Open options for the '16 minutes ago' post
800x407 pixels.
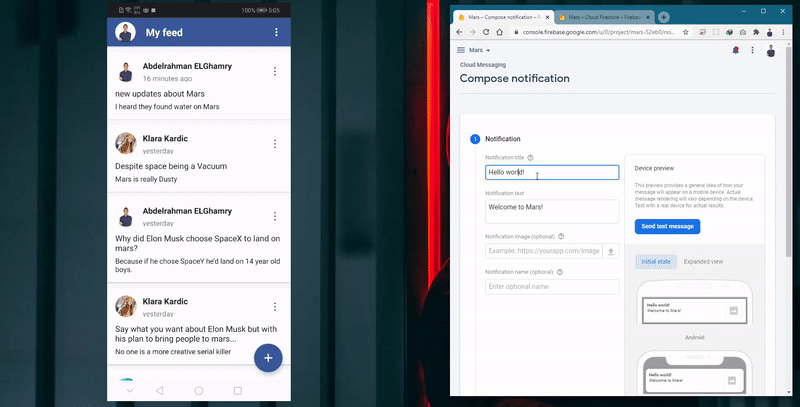click(x=274, y=71)
